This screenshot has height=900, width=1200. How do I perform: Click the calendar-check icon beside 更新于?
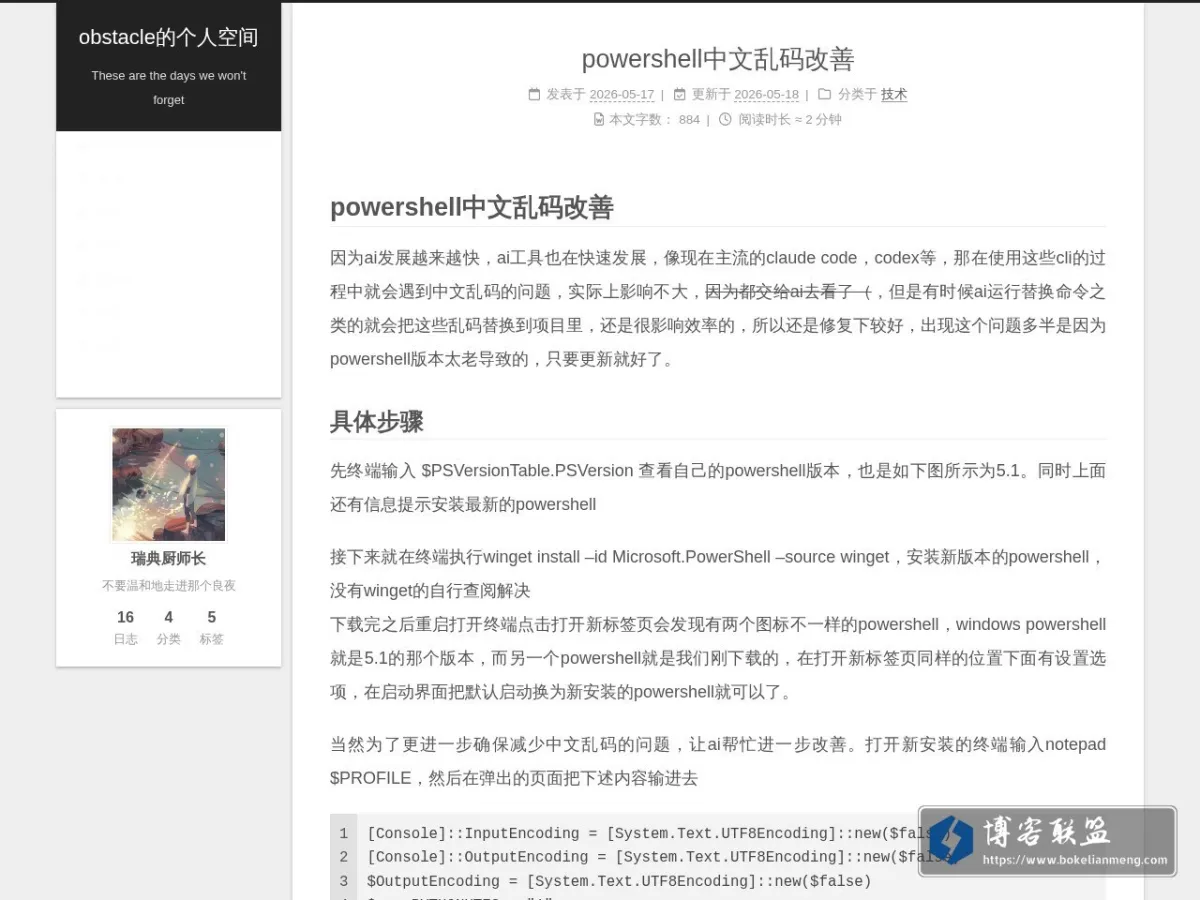tap(680, 94)
